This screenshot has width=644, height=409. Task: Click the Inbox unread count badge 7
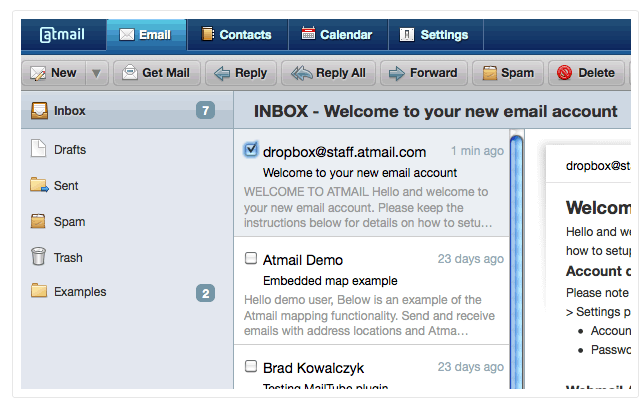tap(205, 110)
